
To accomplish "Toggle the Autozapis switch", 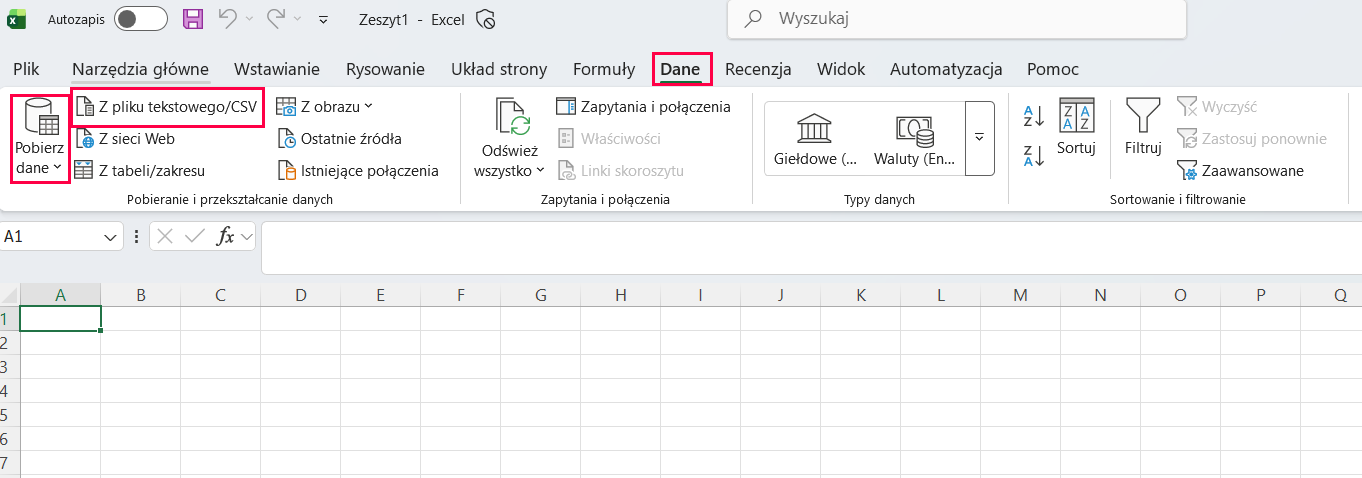I will pos(140,19).
